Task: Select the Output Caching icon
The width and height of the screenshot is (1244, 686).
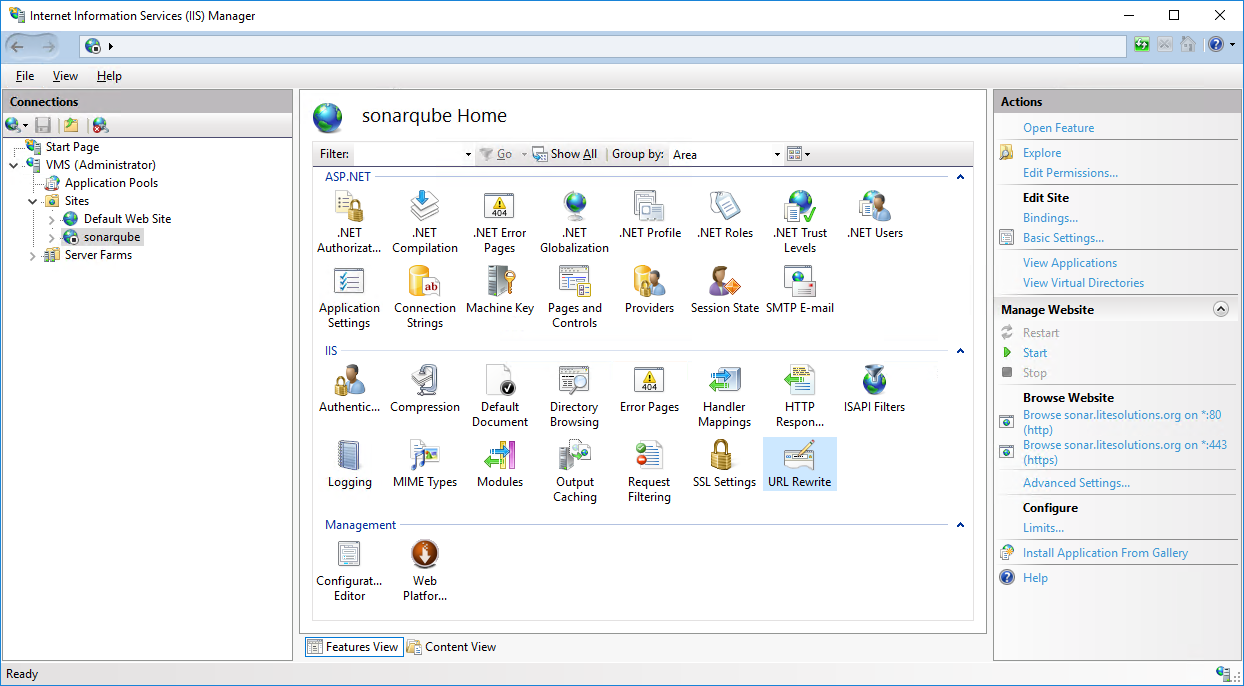Action: (574, 470)
